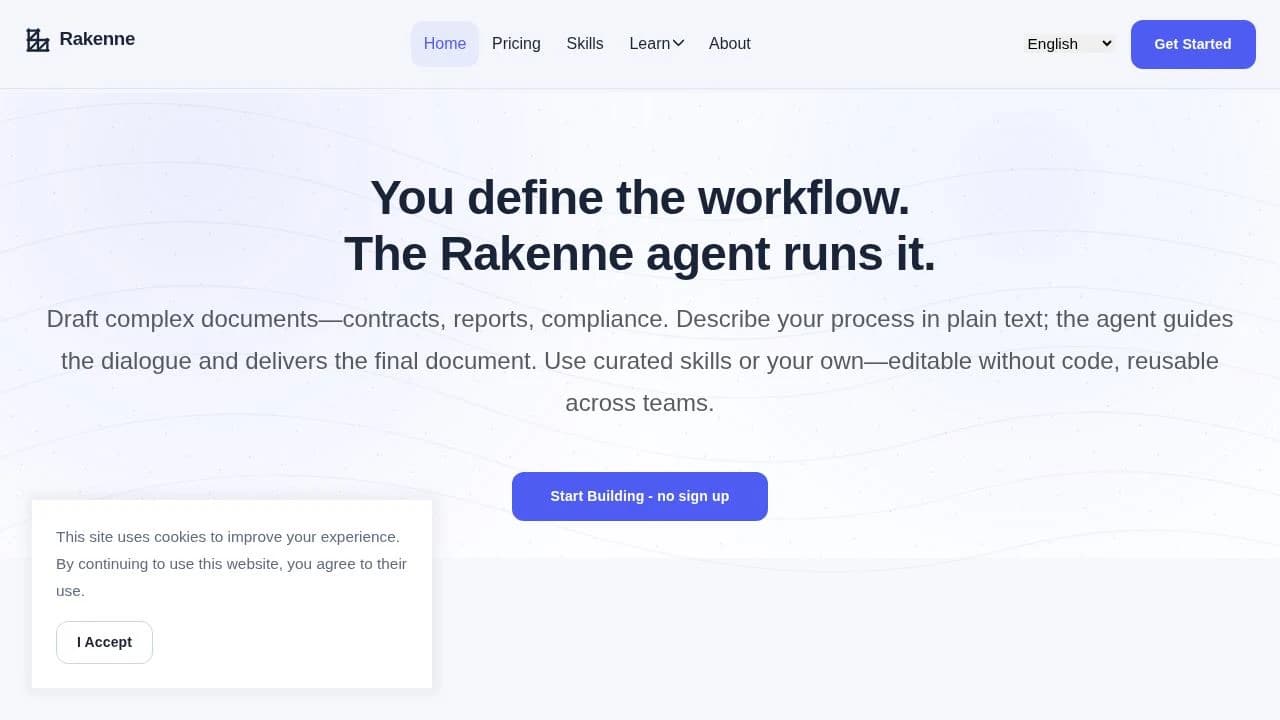Click the chevron arrow next to Learn

pyautogui.click(x=679, y=43)
